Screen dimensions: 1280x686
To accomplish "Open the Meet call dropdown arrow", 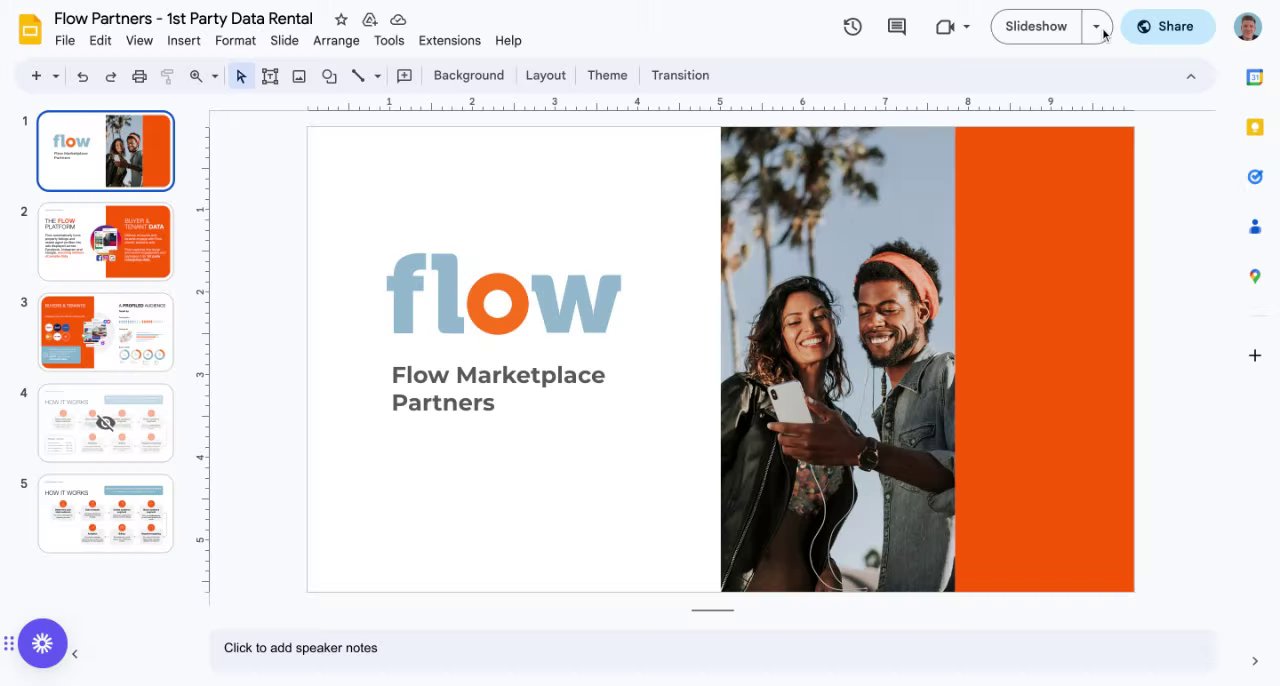I will 967,27.
